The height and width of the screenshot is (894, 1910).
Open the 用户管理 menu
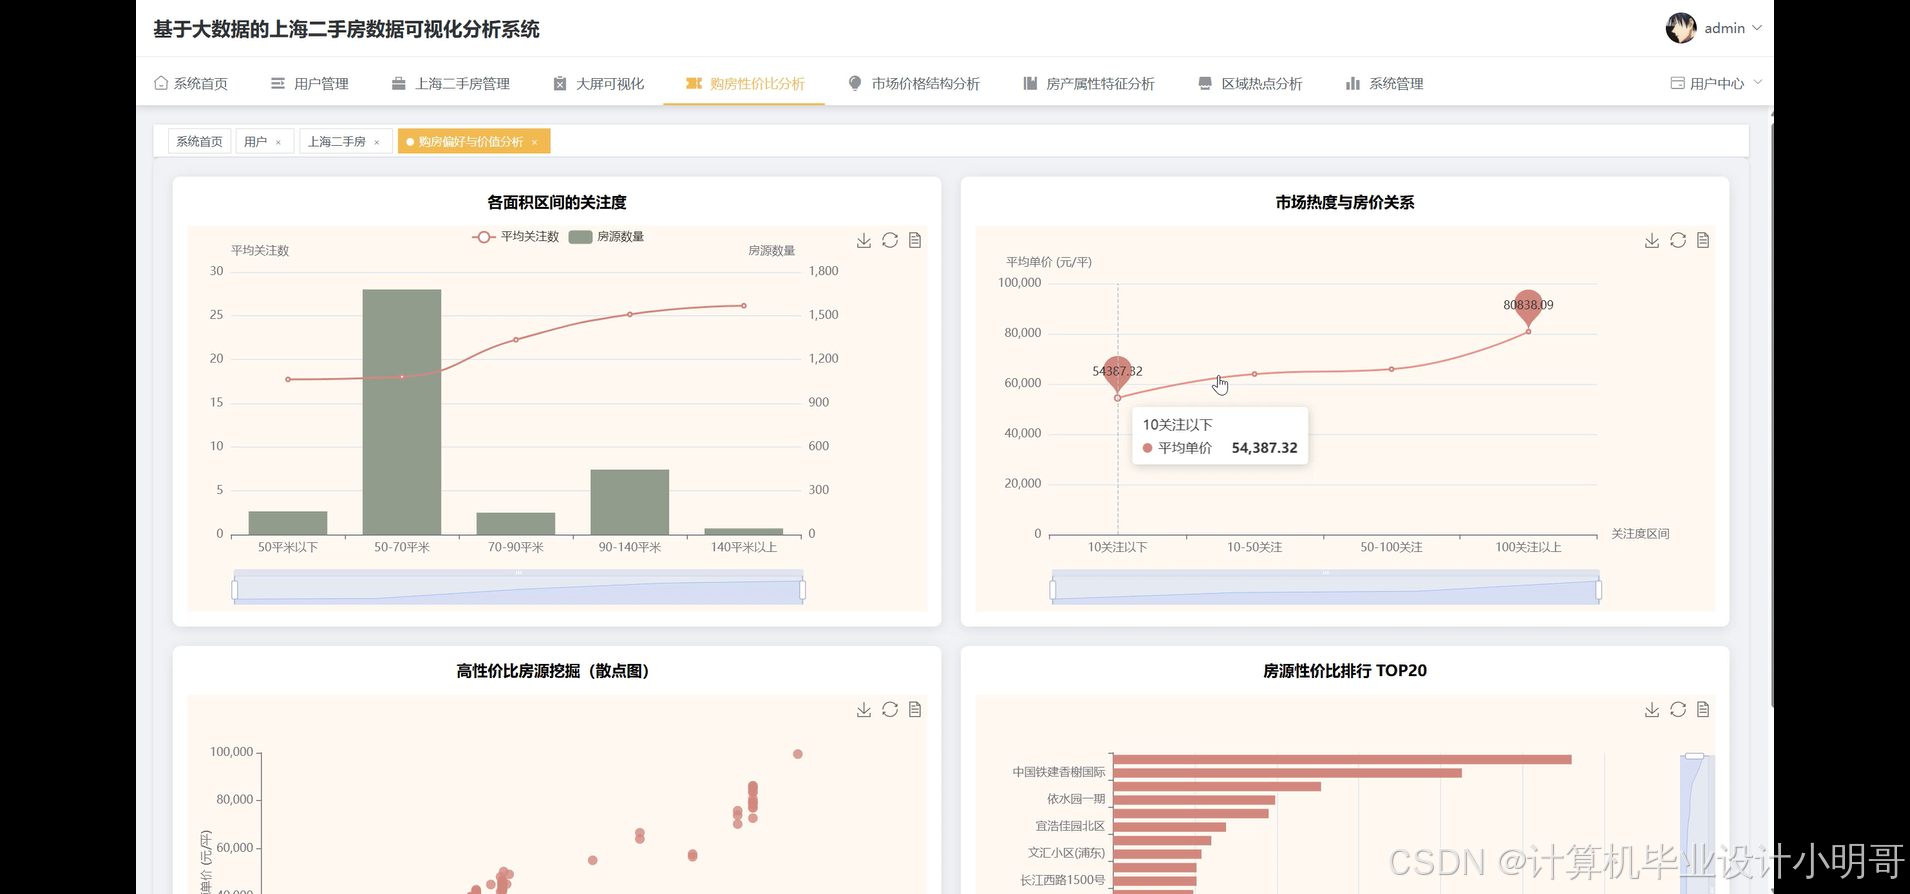click(x=310, y=84)
